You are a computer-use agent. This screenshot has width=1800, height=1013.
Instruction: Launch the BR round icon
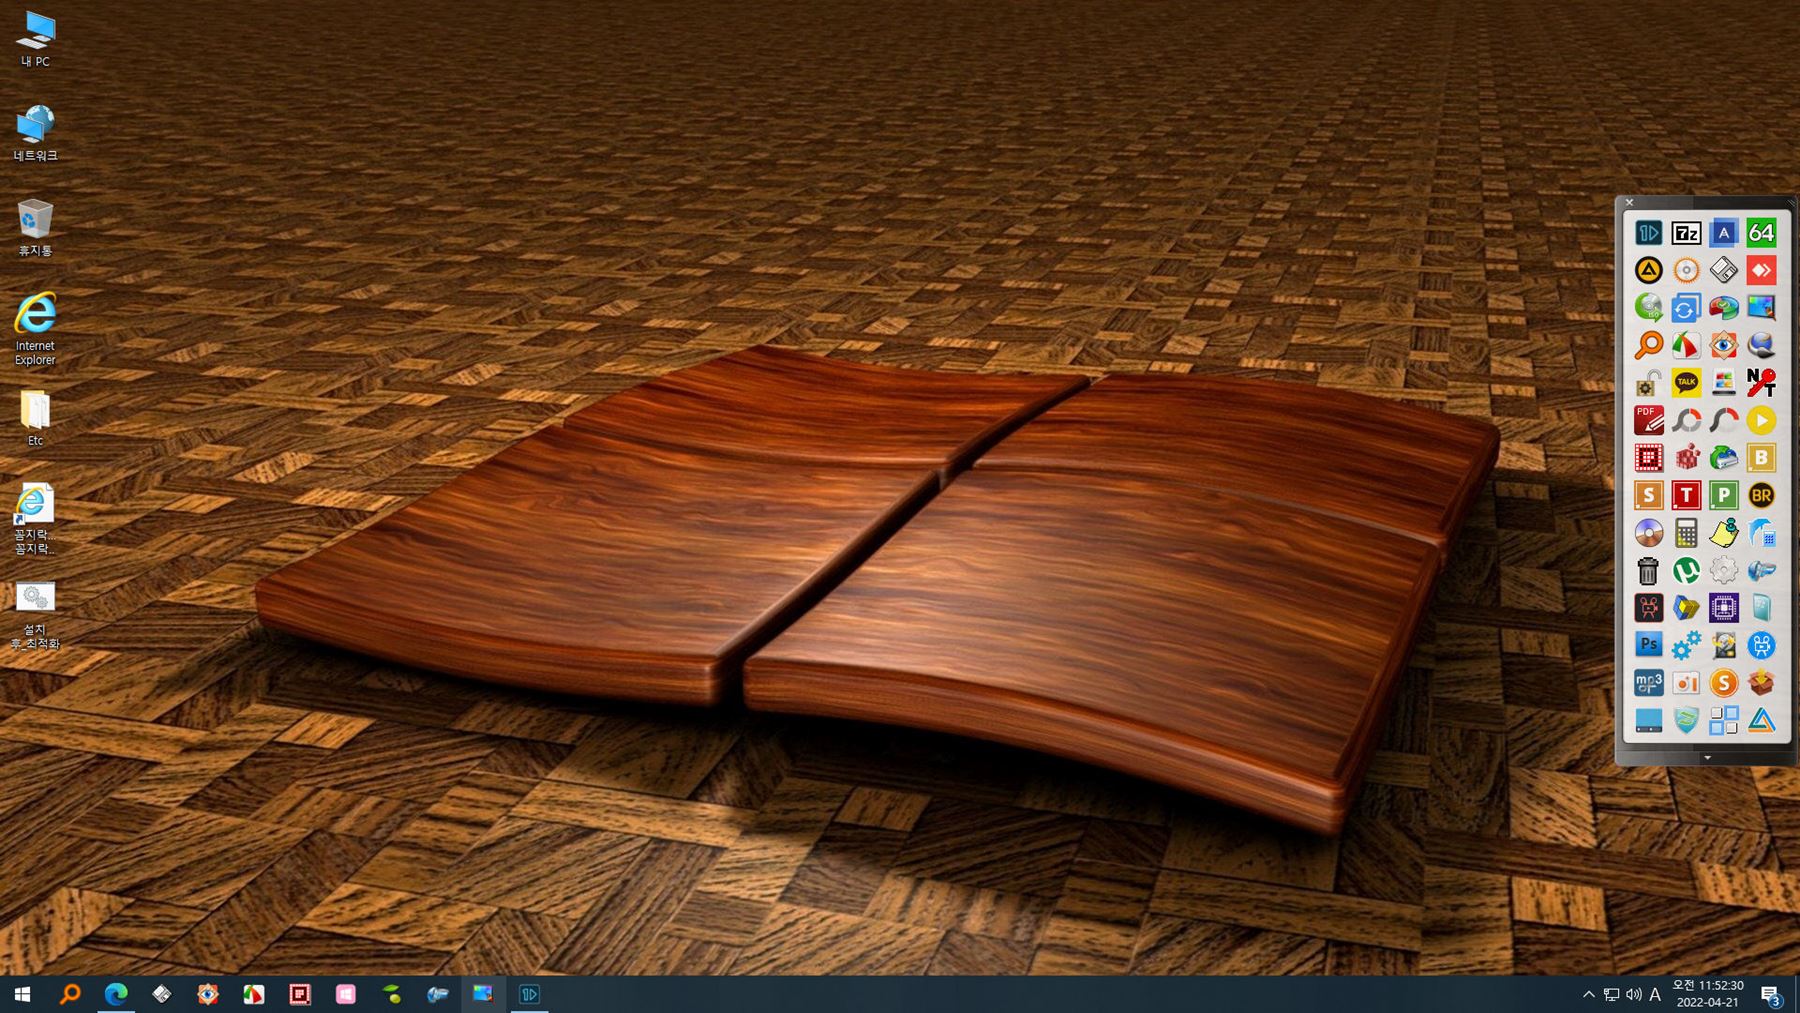1761,495
